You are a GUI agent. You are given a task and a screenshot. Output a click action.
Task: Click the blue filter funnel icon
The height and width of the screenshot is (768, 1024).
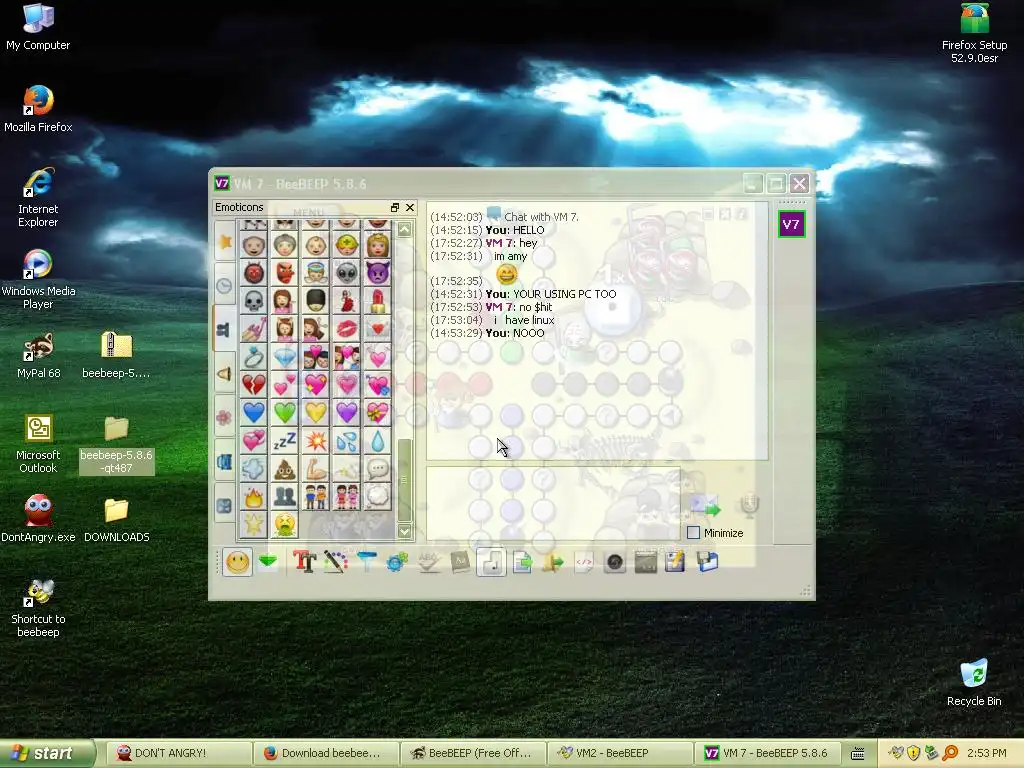(x=366, y=562)
